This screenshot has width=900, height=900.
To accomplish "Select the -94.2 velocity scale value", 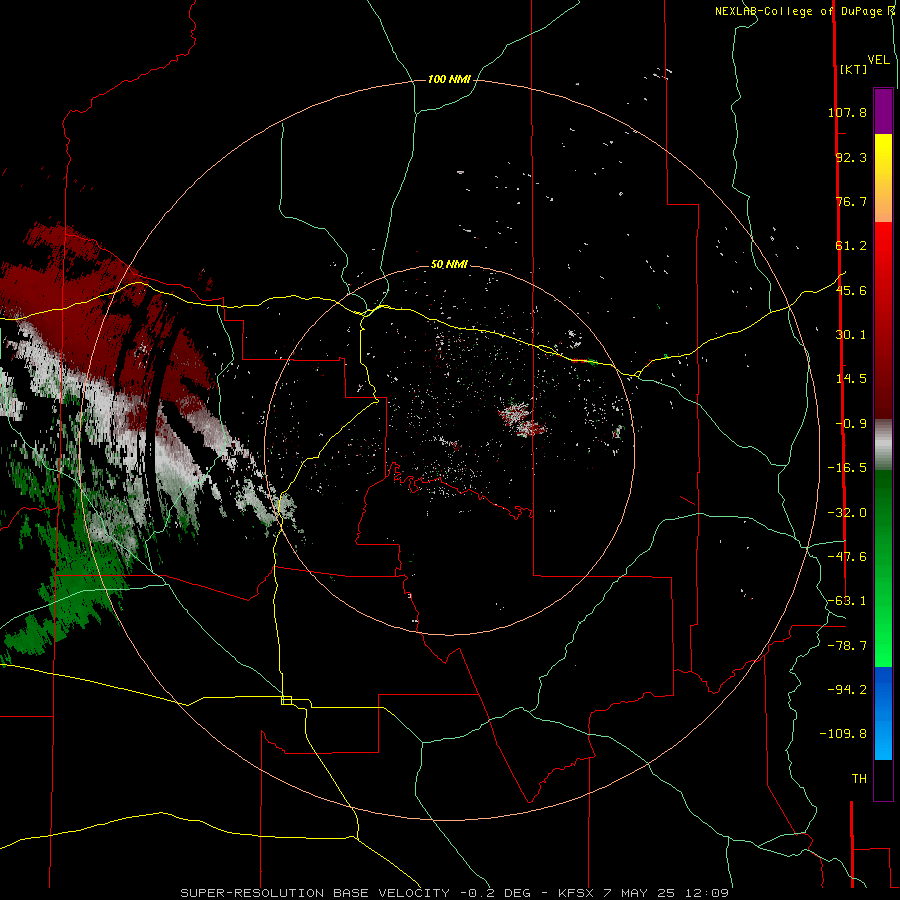I will (847, 690).
